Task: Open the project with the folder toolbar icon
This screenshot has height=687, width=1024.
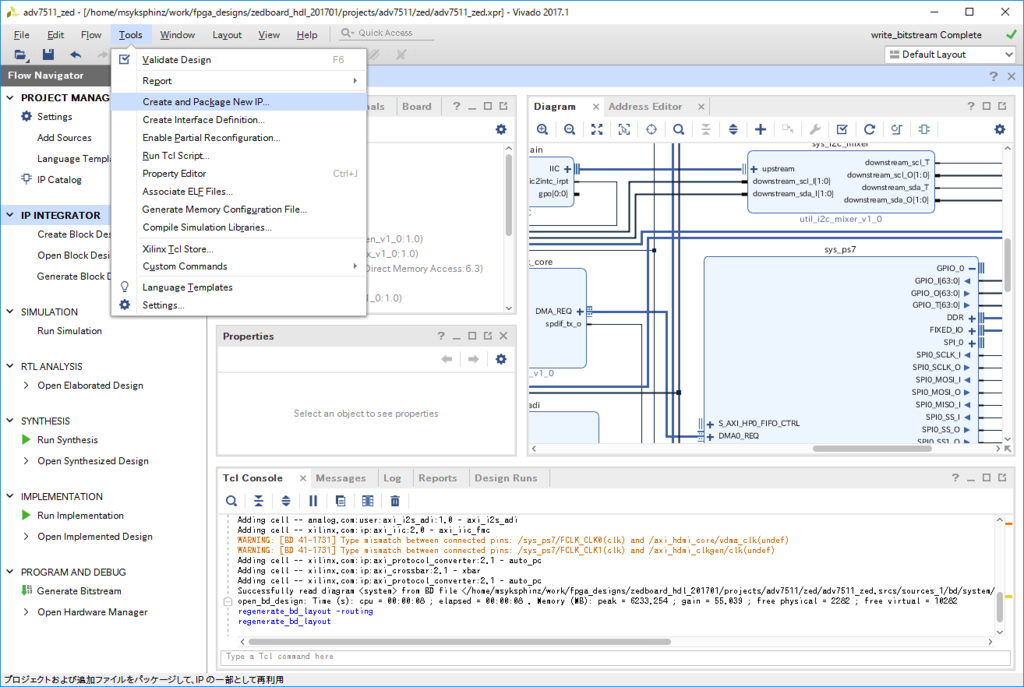Action: coord(21,55)
